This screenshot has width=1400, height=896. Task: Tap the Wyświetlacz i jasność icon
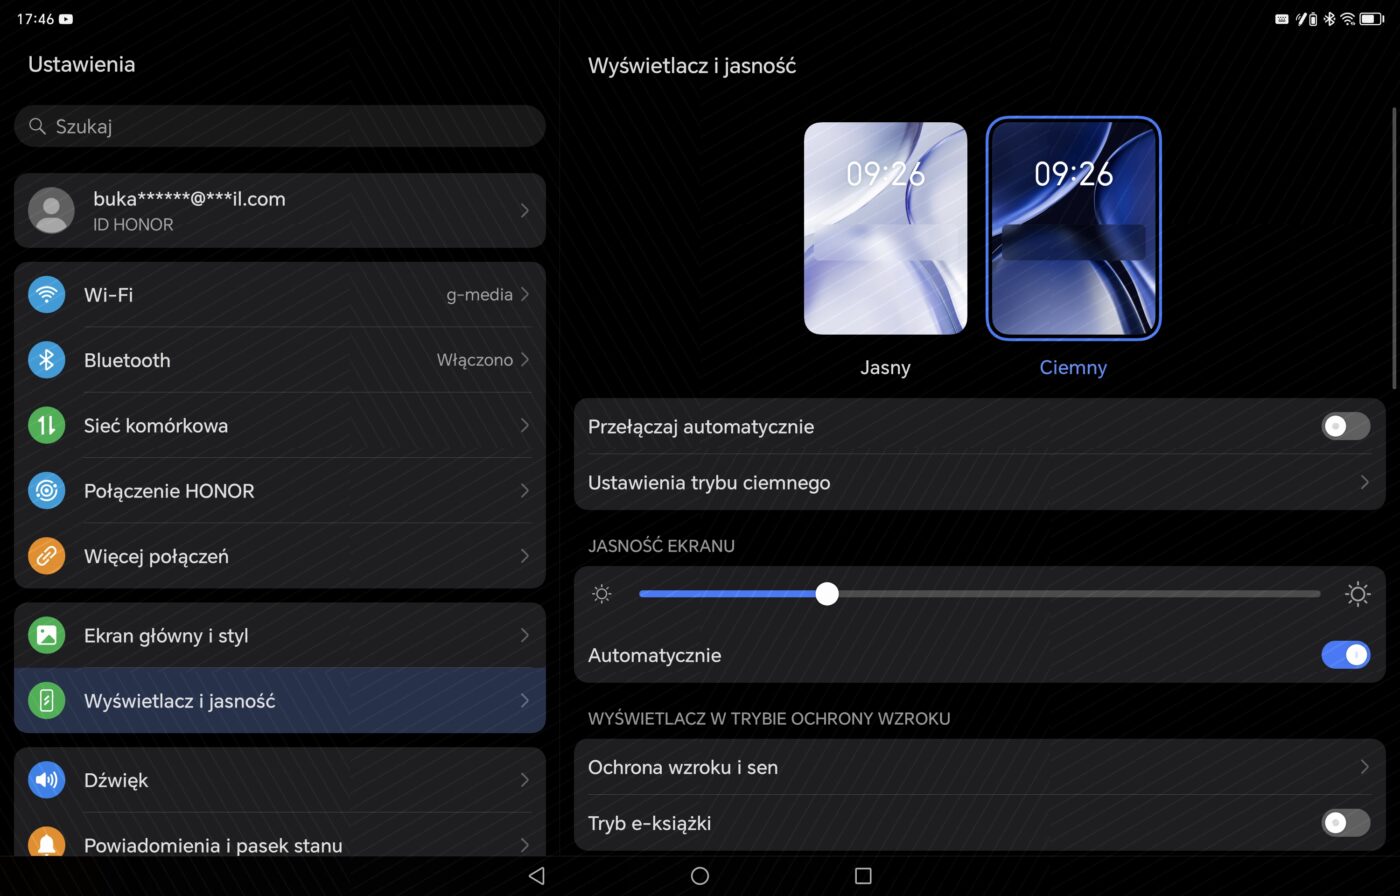click(x=46, y=701)
